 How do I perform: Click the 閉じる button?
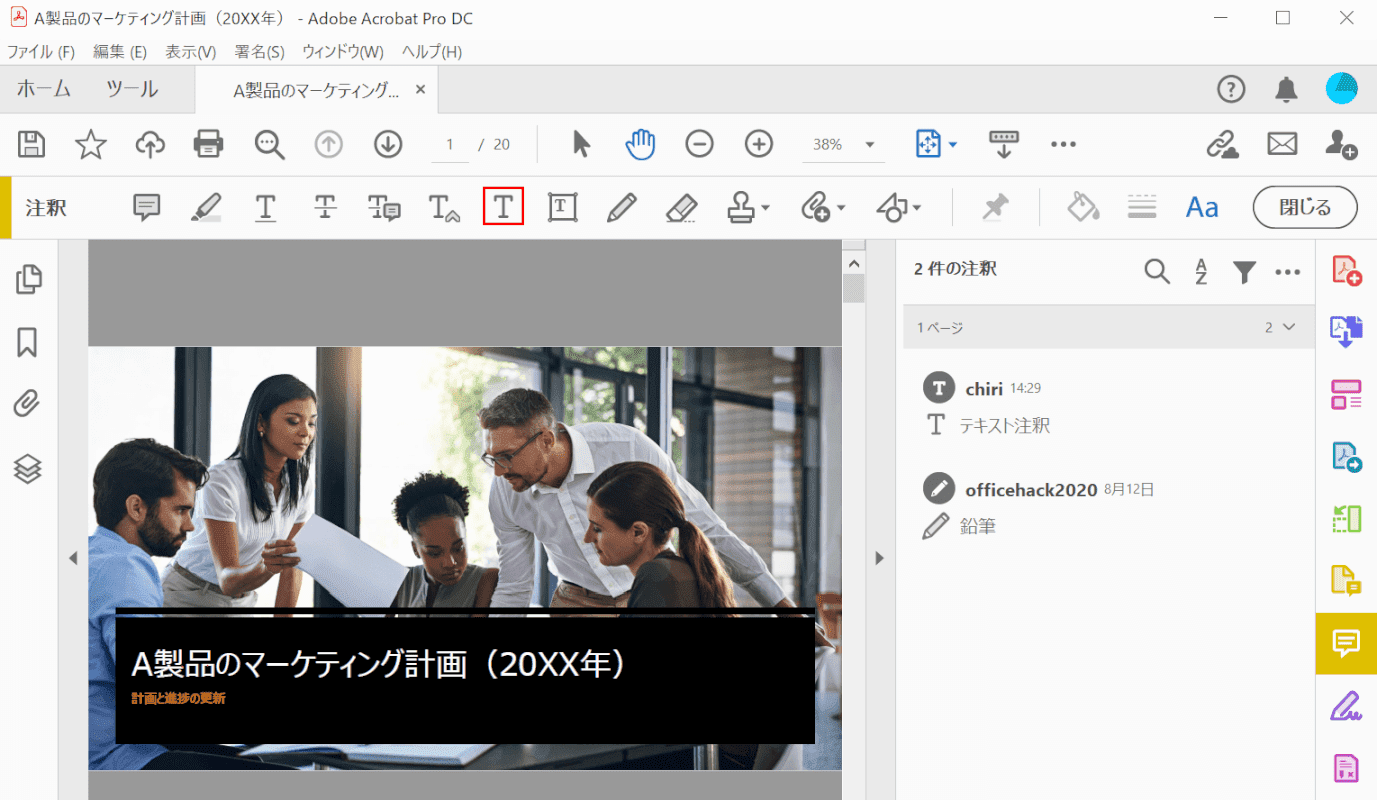1305,208
